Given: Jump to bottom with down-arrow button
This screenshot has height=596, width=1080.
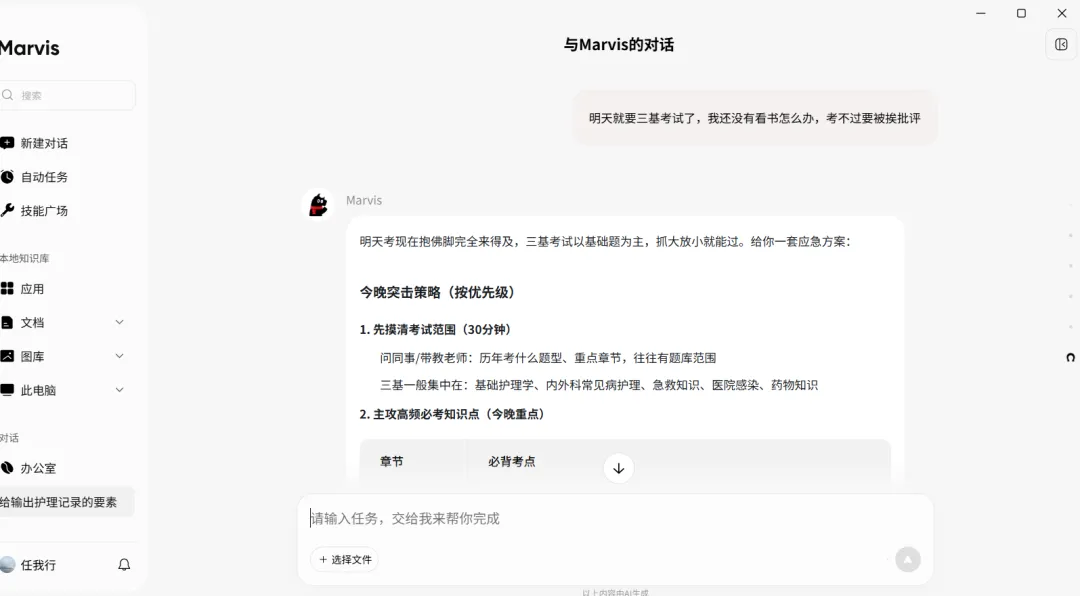Looking at the screenshot, I should [x=619, y=469].
